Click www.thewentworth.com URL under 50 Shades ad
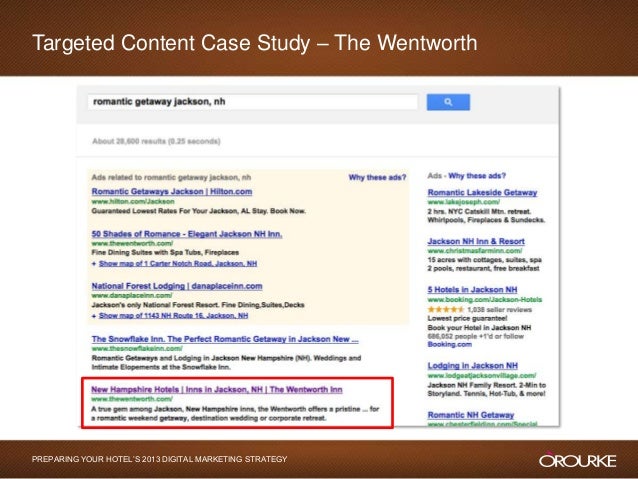Viewport: 638px width, 479px height. [x=132, y=243]
